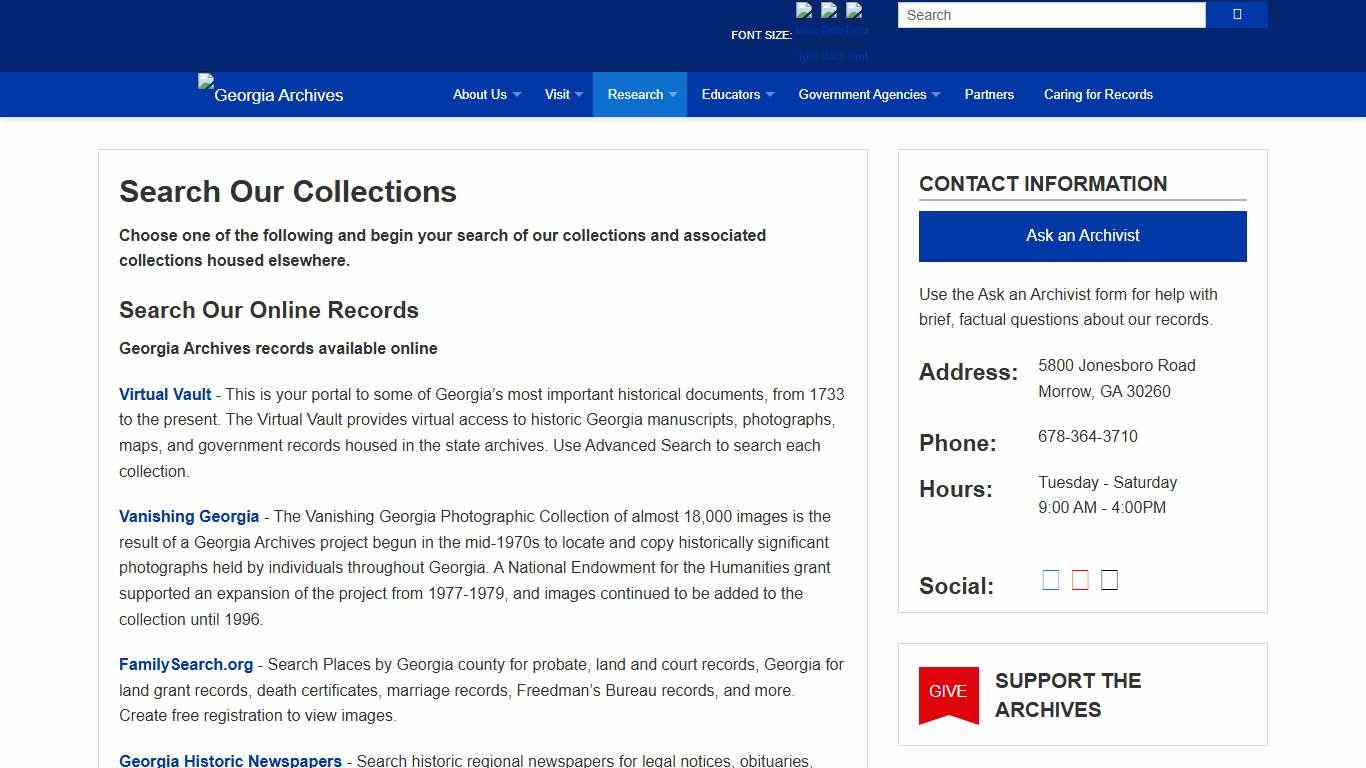The height and width of the screenshot is (768, 1366).
Task: Open the Vanishing Georgia link
Action: [x=189, y=516]
